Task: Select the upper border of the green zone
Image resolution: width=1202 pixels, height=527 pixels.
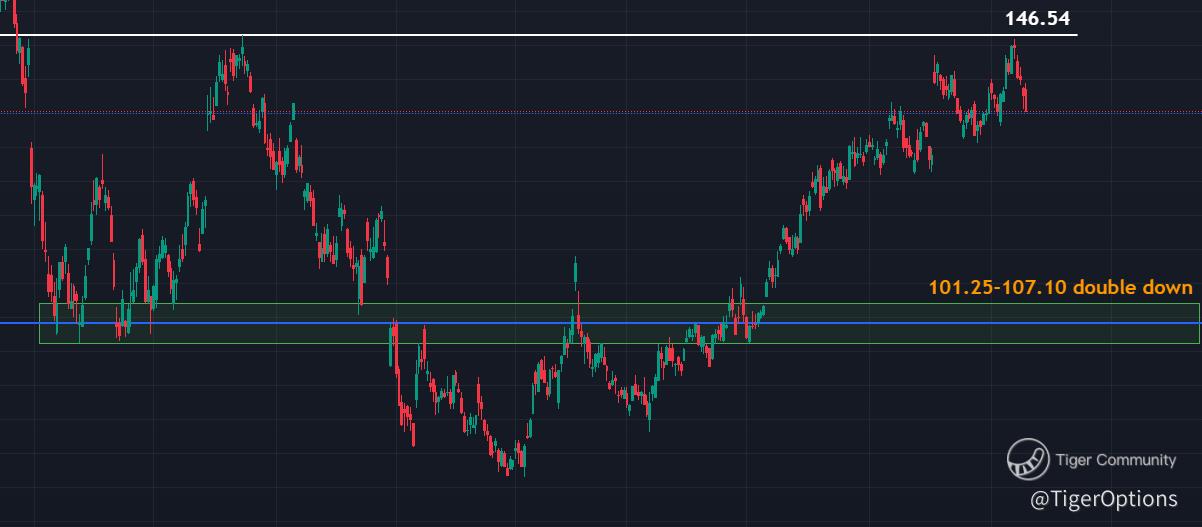Action: pos(619,303)
